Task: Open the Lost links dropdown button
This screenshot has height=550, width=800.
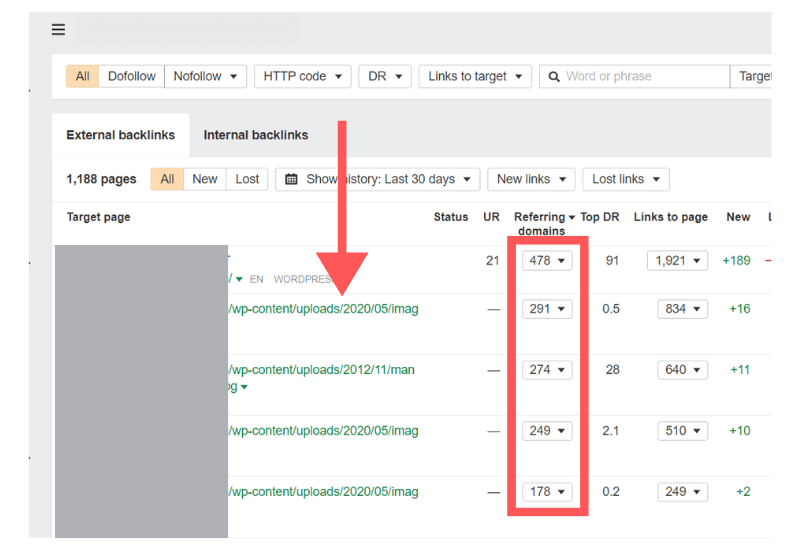Action: 625,179
